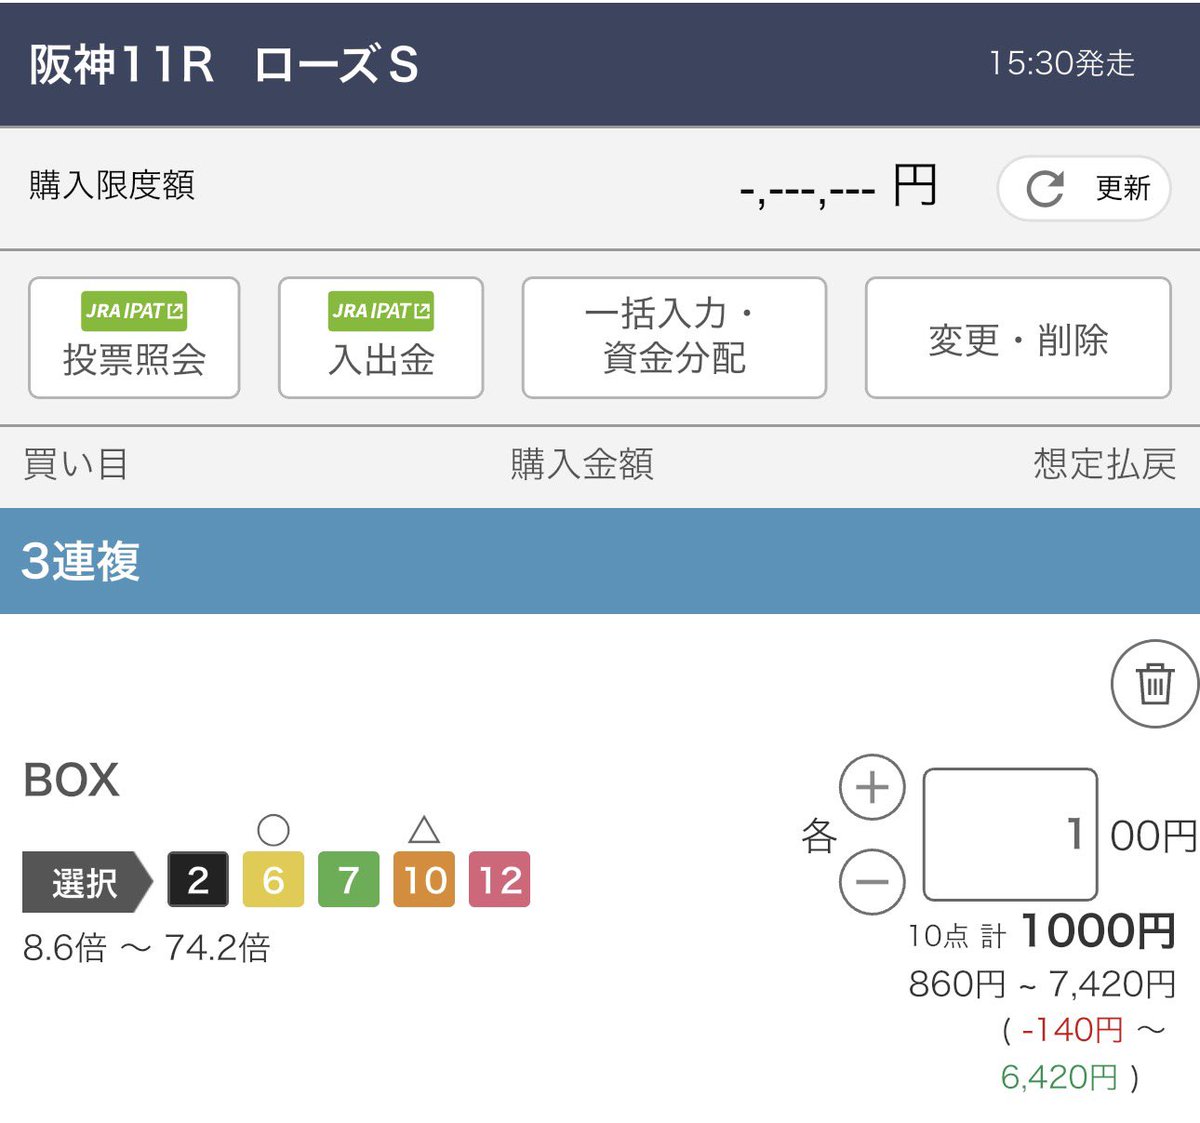Click the 更新 refresh button
Screen dimensions: 1200x1123
tap(1084, 188)
